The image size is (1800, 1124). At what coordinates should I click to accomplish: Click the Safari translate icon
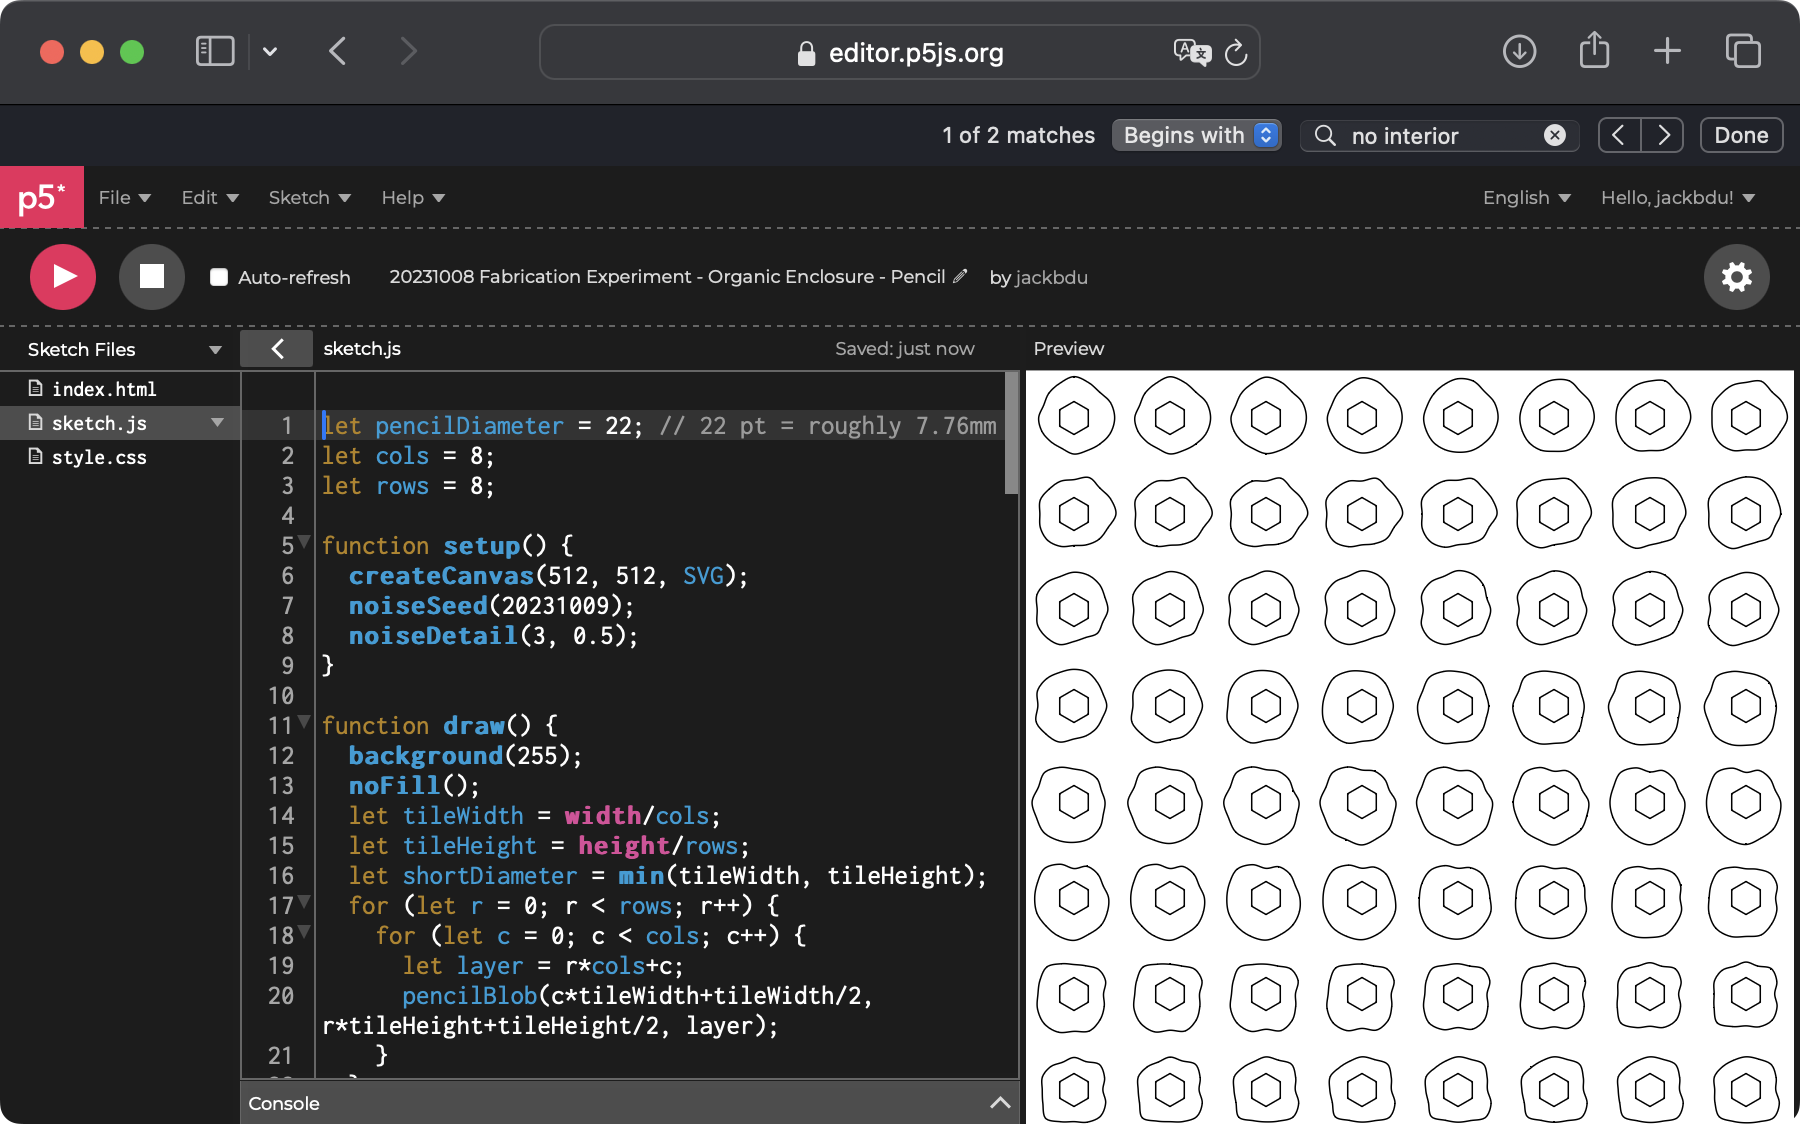1191,52
